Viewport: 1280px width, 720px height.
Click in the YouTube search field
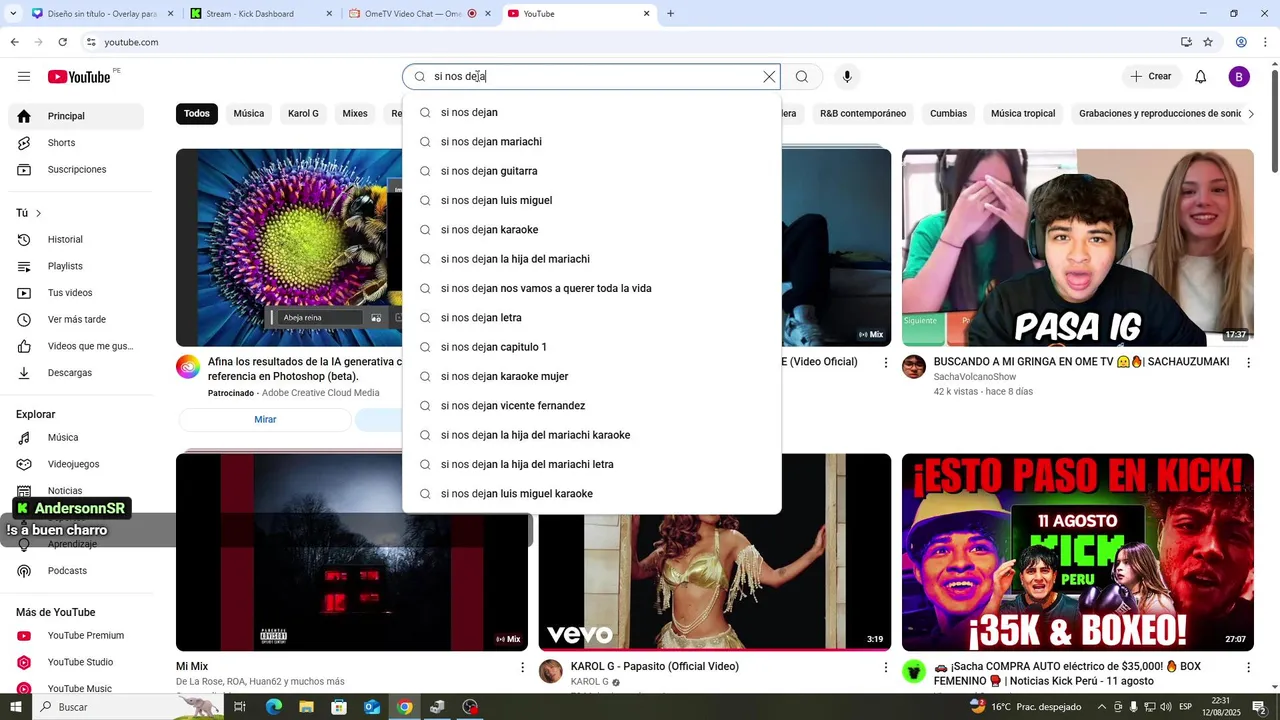590,77
